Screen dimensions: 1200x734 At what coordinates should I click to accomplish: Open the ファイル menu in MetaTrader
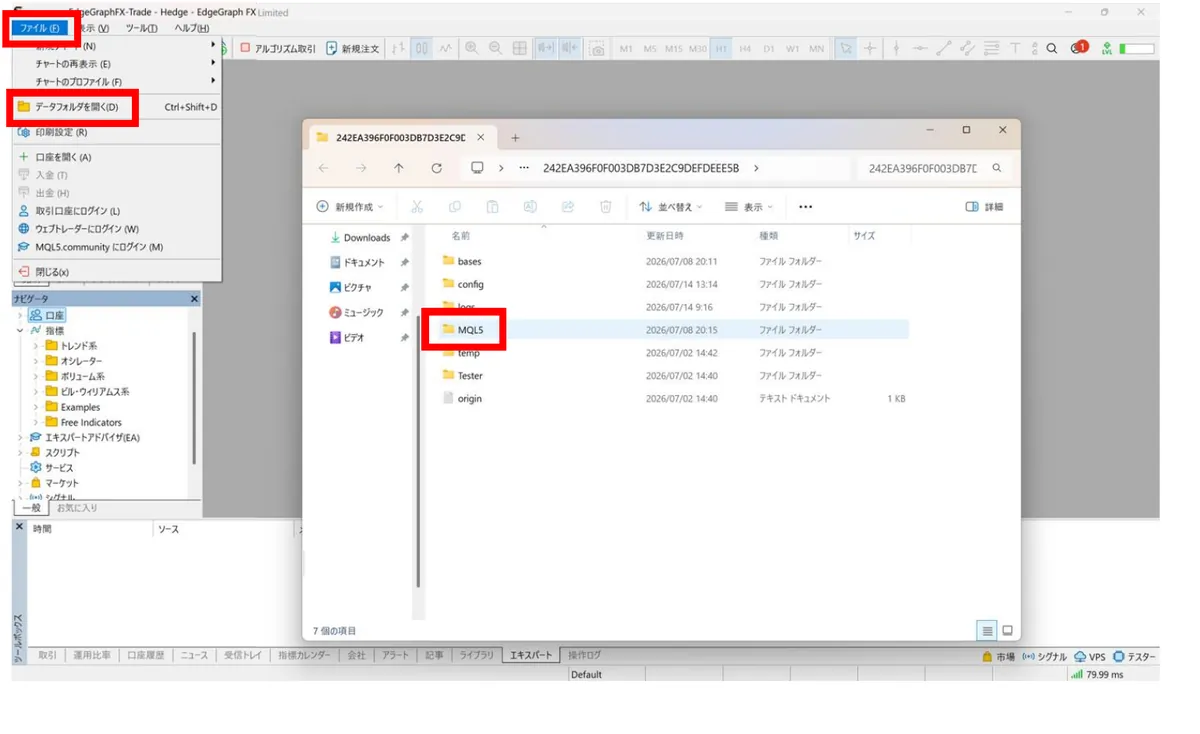point(41,28)
